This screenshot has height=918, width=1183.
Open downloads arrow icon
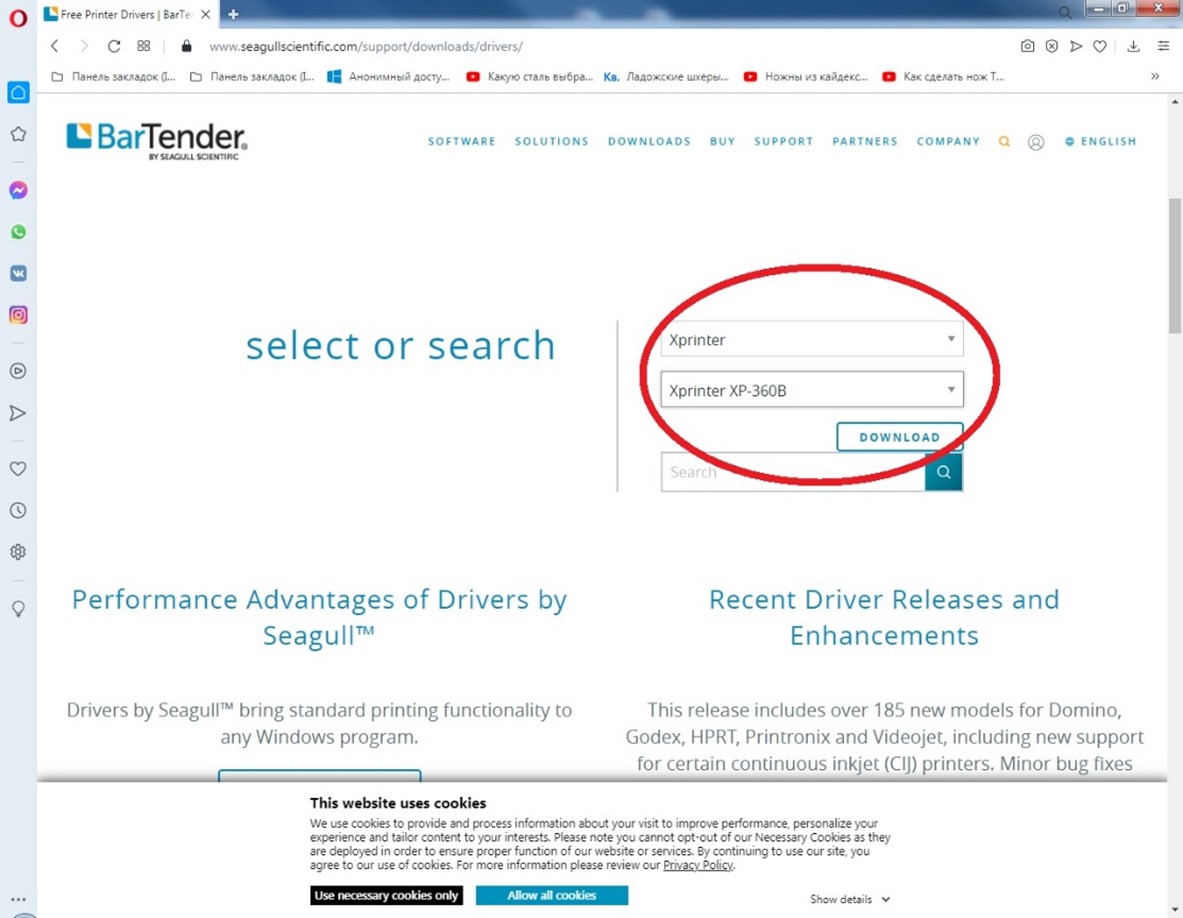(x=1133, y=46)
